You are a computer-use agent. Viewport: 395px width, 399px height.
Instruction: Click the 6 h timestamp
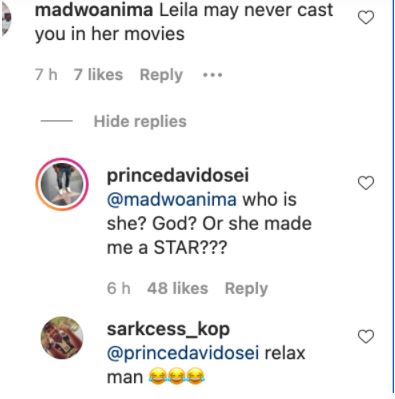(x=119, y=288)
